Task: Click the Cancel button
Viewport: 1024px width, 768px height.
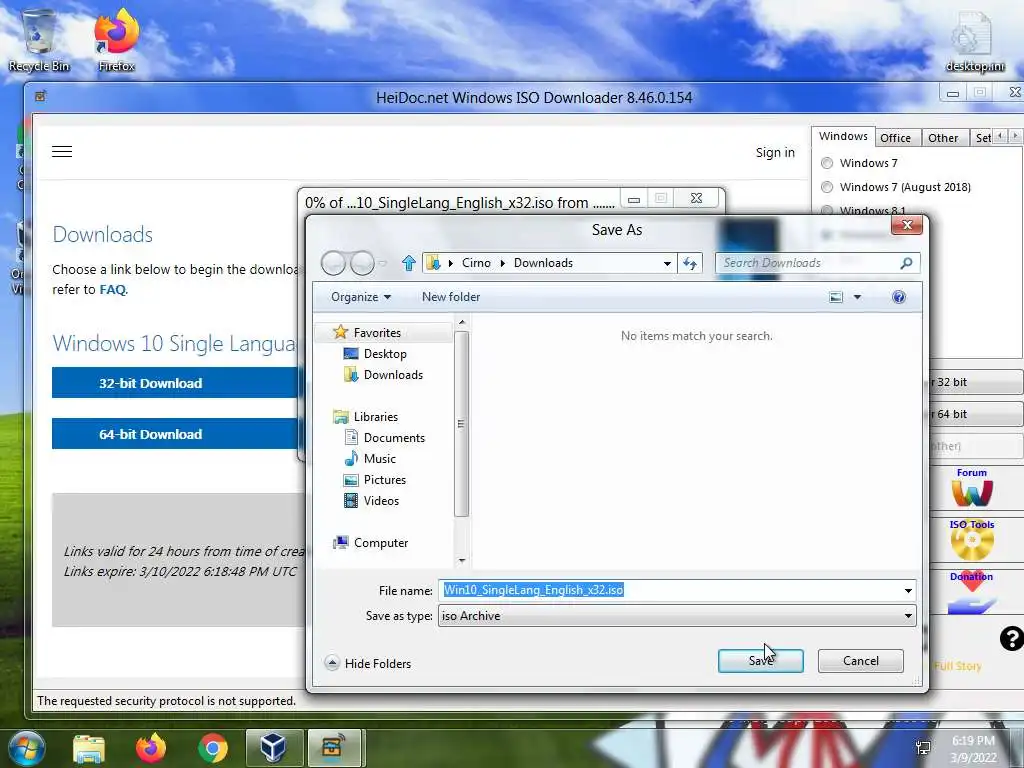Action: [x=861, y=661]
